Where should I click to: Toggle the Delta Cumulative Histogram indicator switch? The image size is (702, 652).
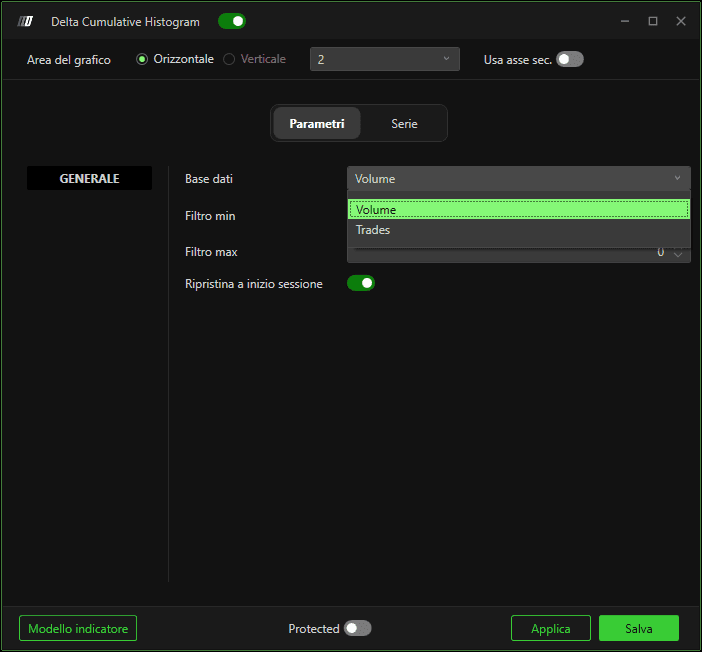231,21
